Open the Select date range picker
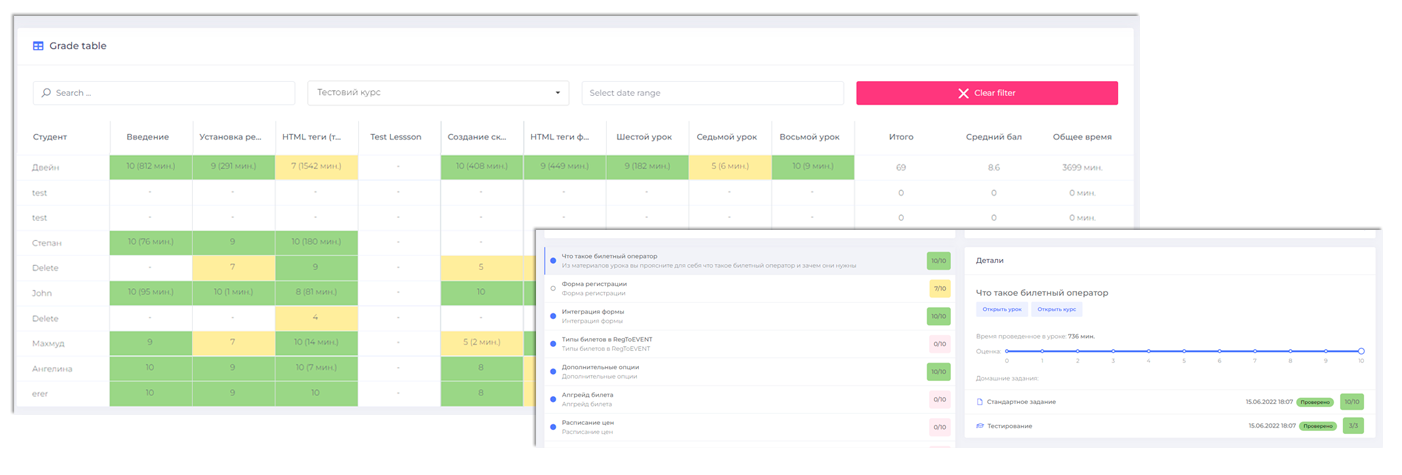 point(712,93)
